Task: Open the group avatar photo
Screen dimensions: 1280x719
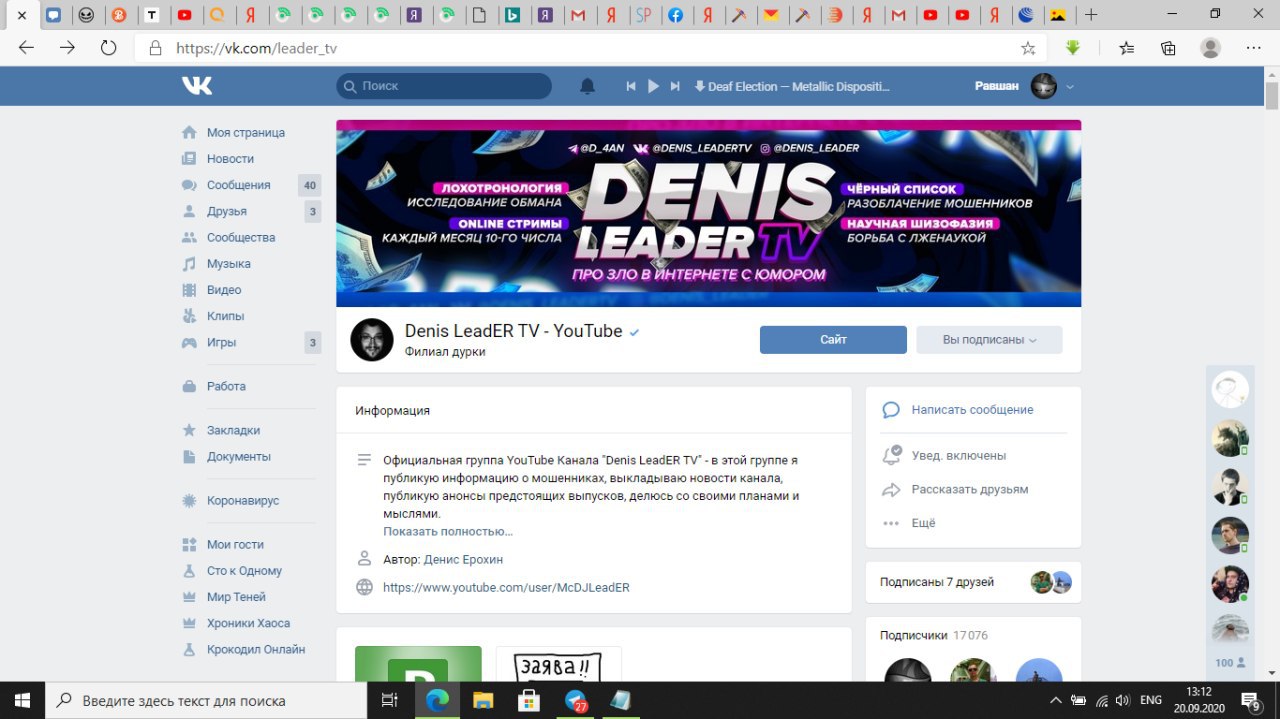Action: (372, 340)
